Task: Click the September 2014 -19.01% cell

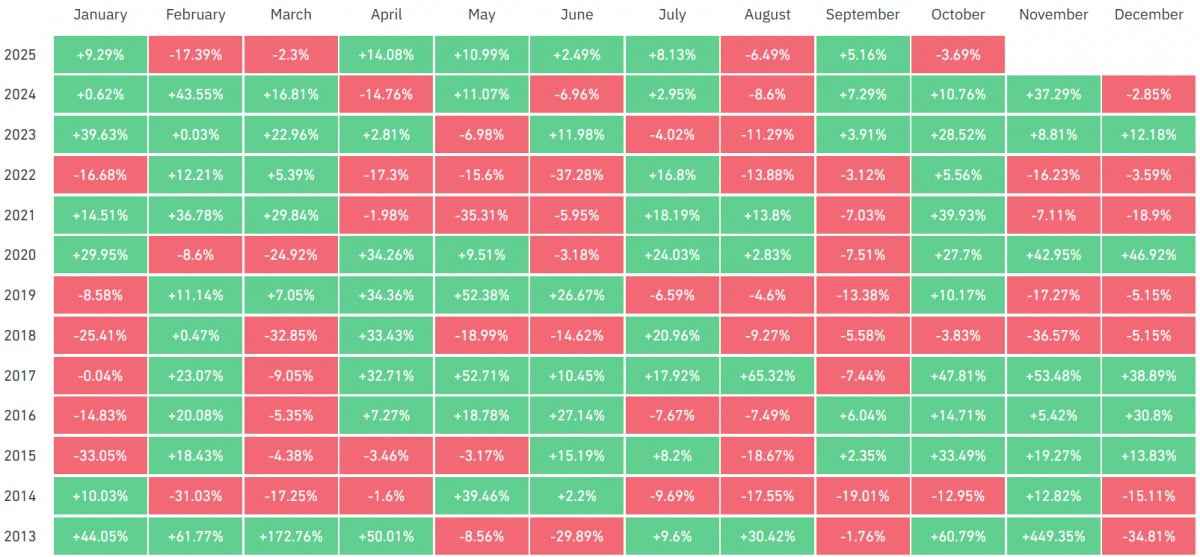Action: pos(863,495)
